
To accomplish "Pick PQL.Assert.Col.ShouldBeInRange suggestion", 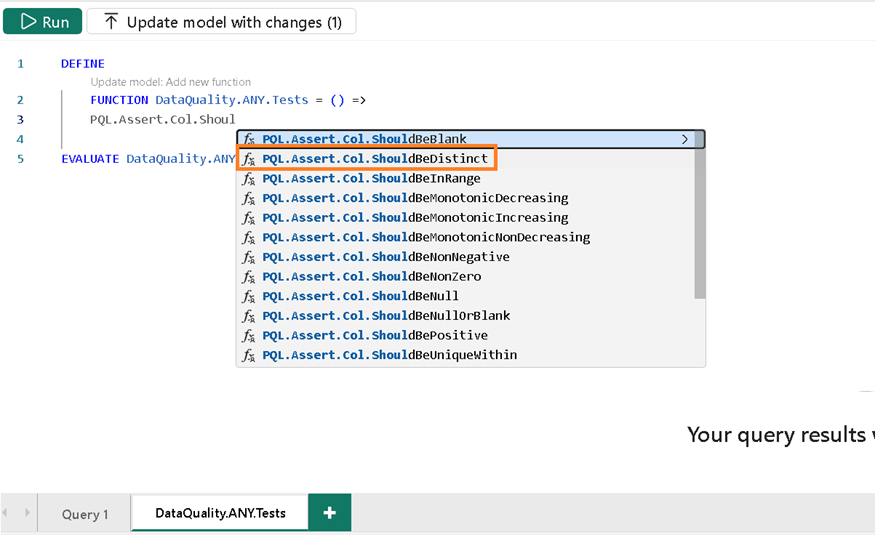I will click(x=466, y=179).
